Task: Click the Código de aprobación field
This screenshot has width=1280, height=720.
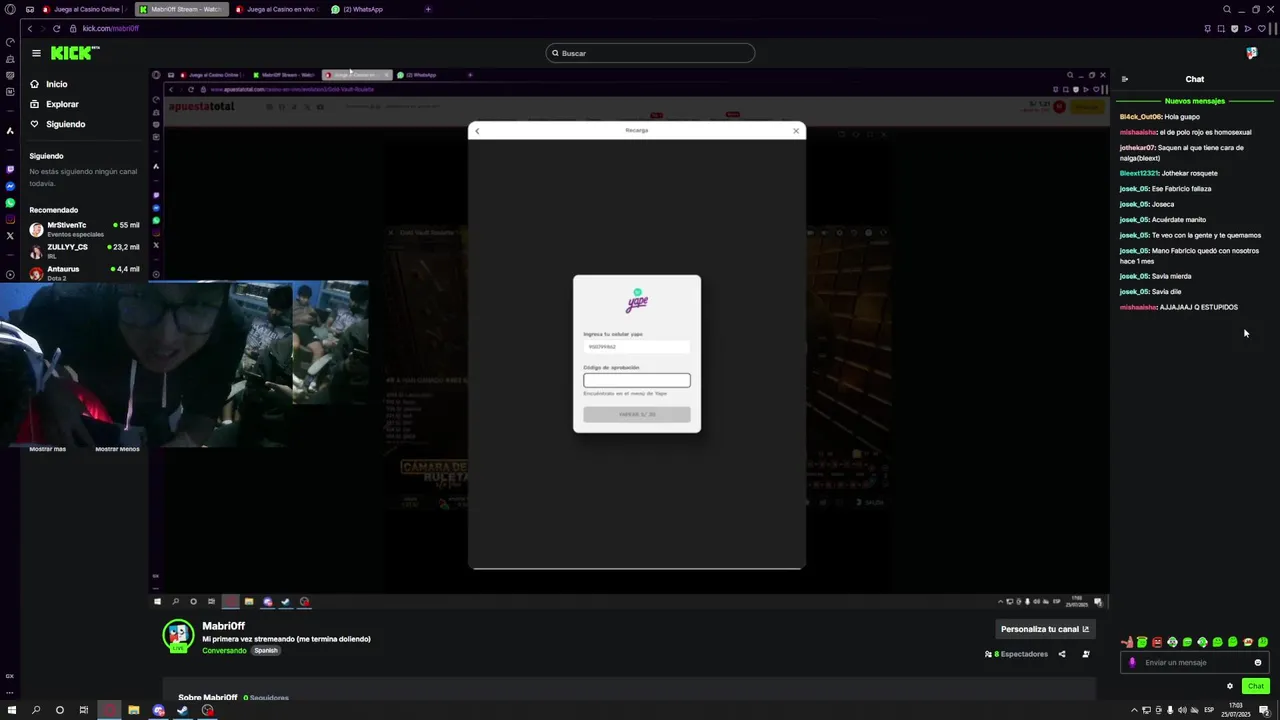Action: click(637, 380)
